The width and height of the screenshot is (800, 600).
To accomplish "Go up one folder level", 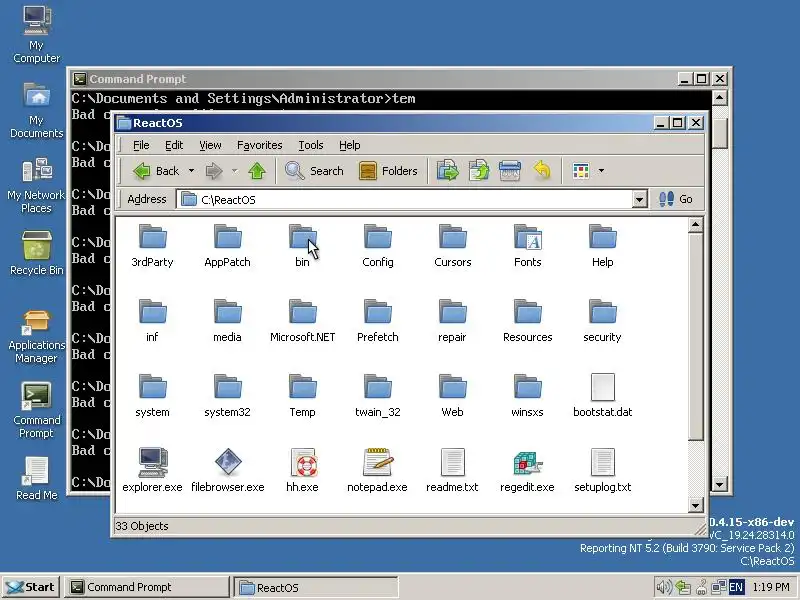I will tap(257, 171).
